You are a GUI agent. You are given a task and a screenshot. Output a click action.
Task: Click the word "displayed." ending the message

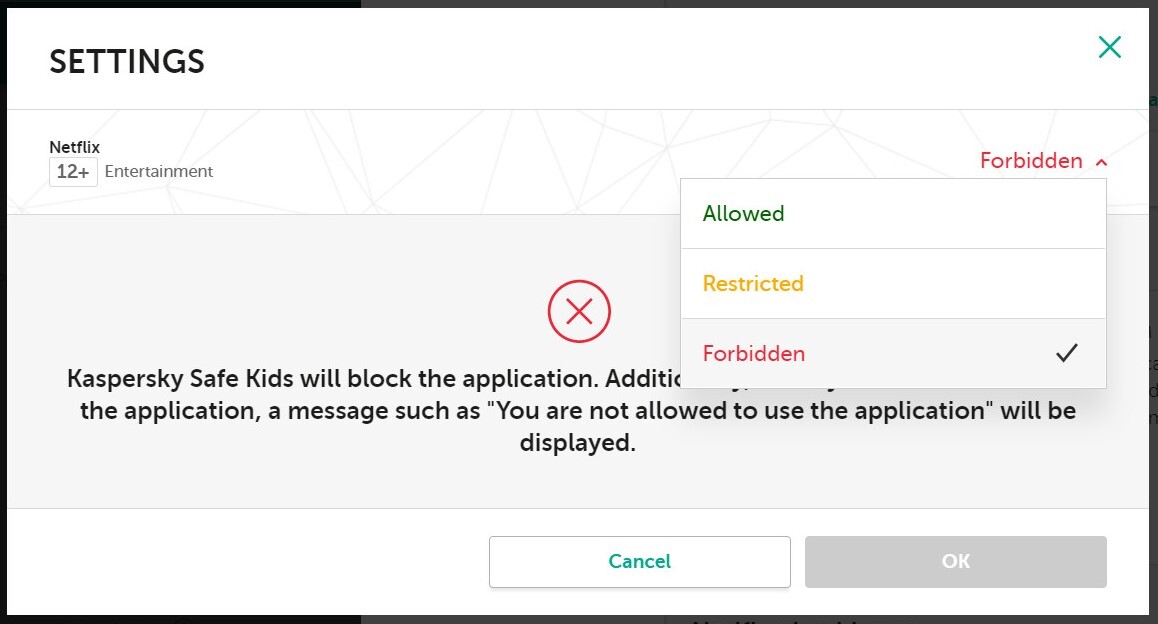coord(578,443)
